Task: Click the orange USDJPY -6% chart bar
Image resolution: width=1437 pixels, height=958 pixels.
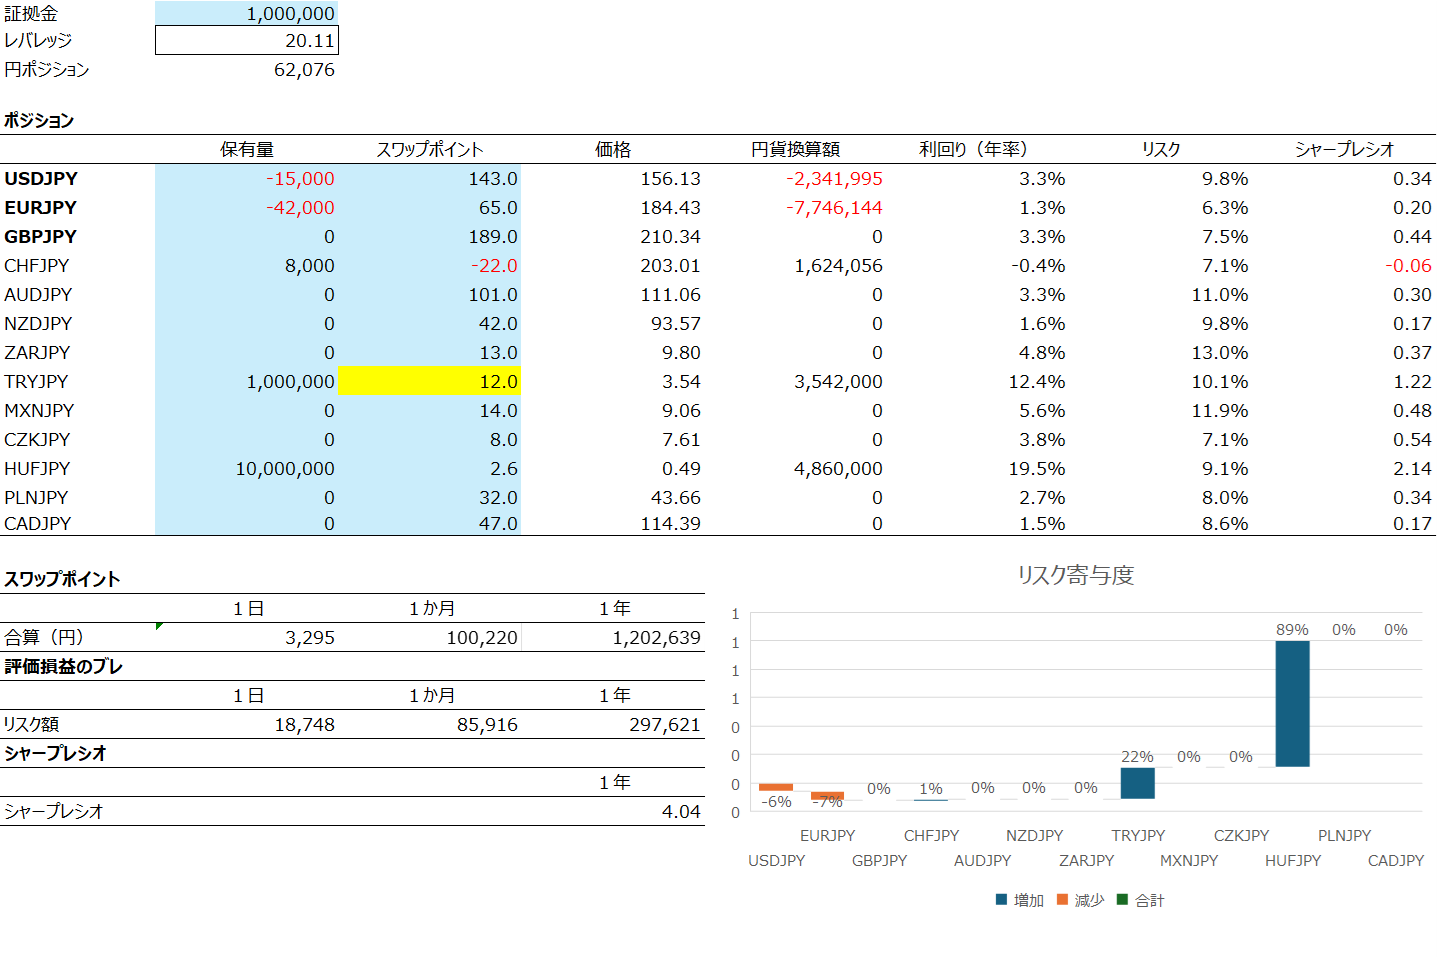Action: (x=776, y=787)
